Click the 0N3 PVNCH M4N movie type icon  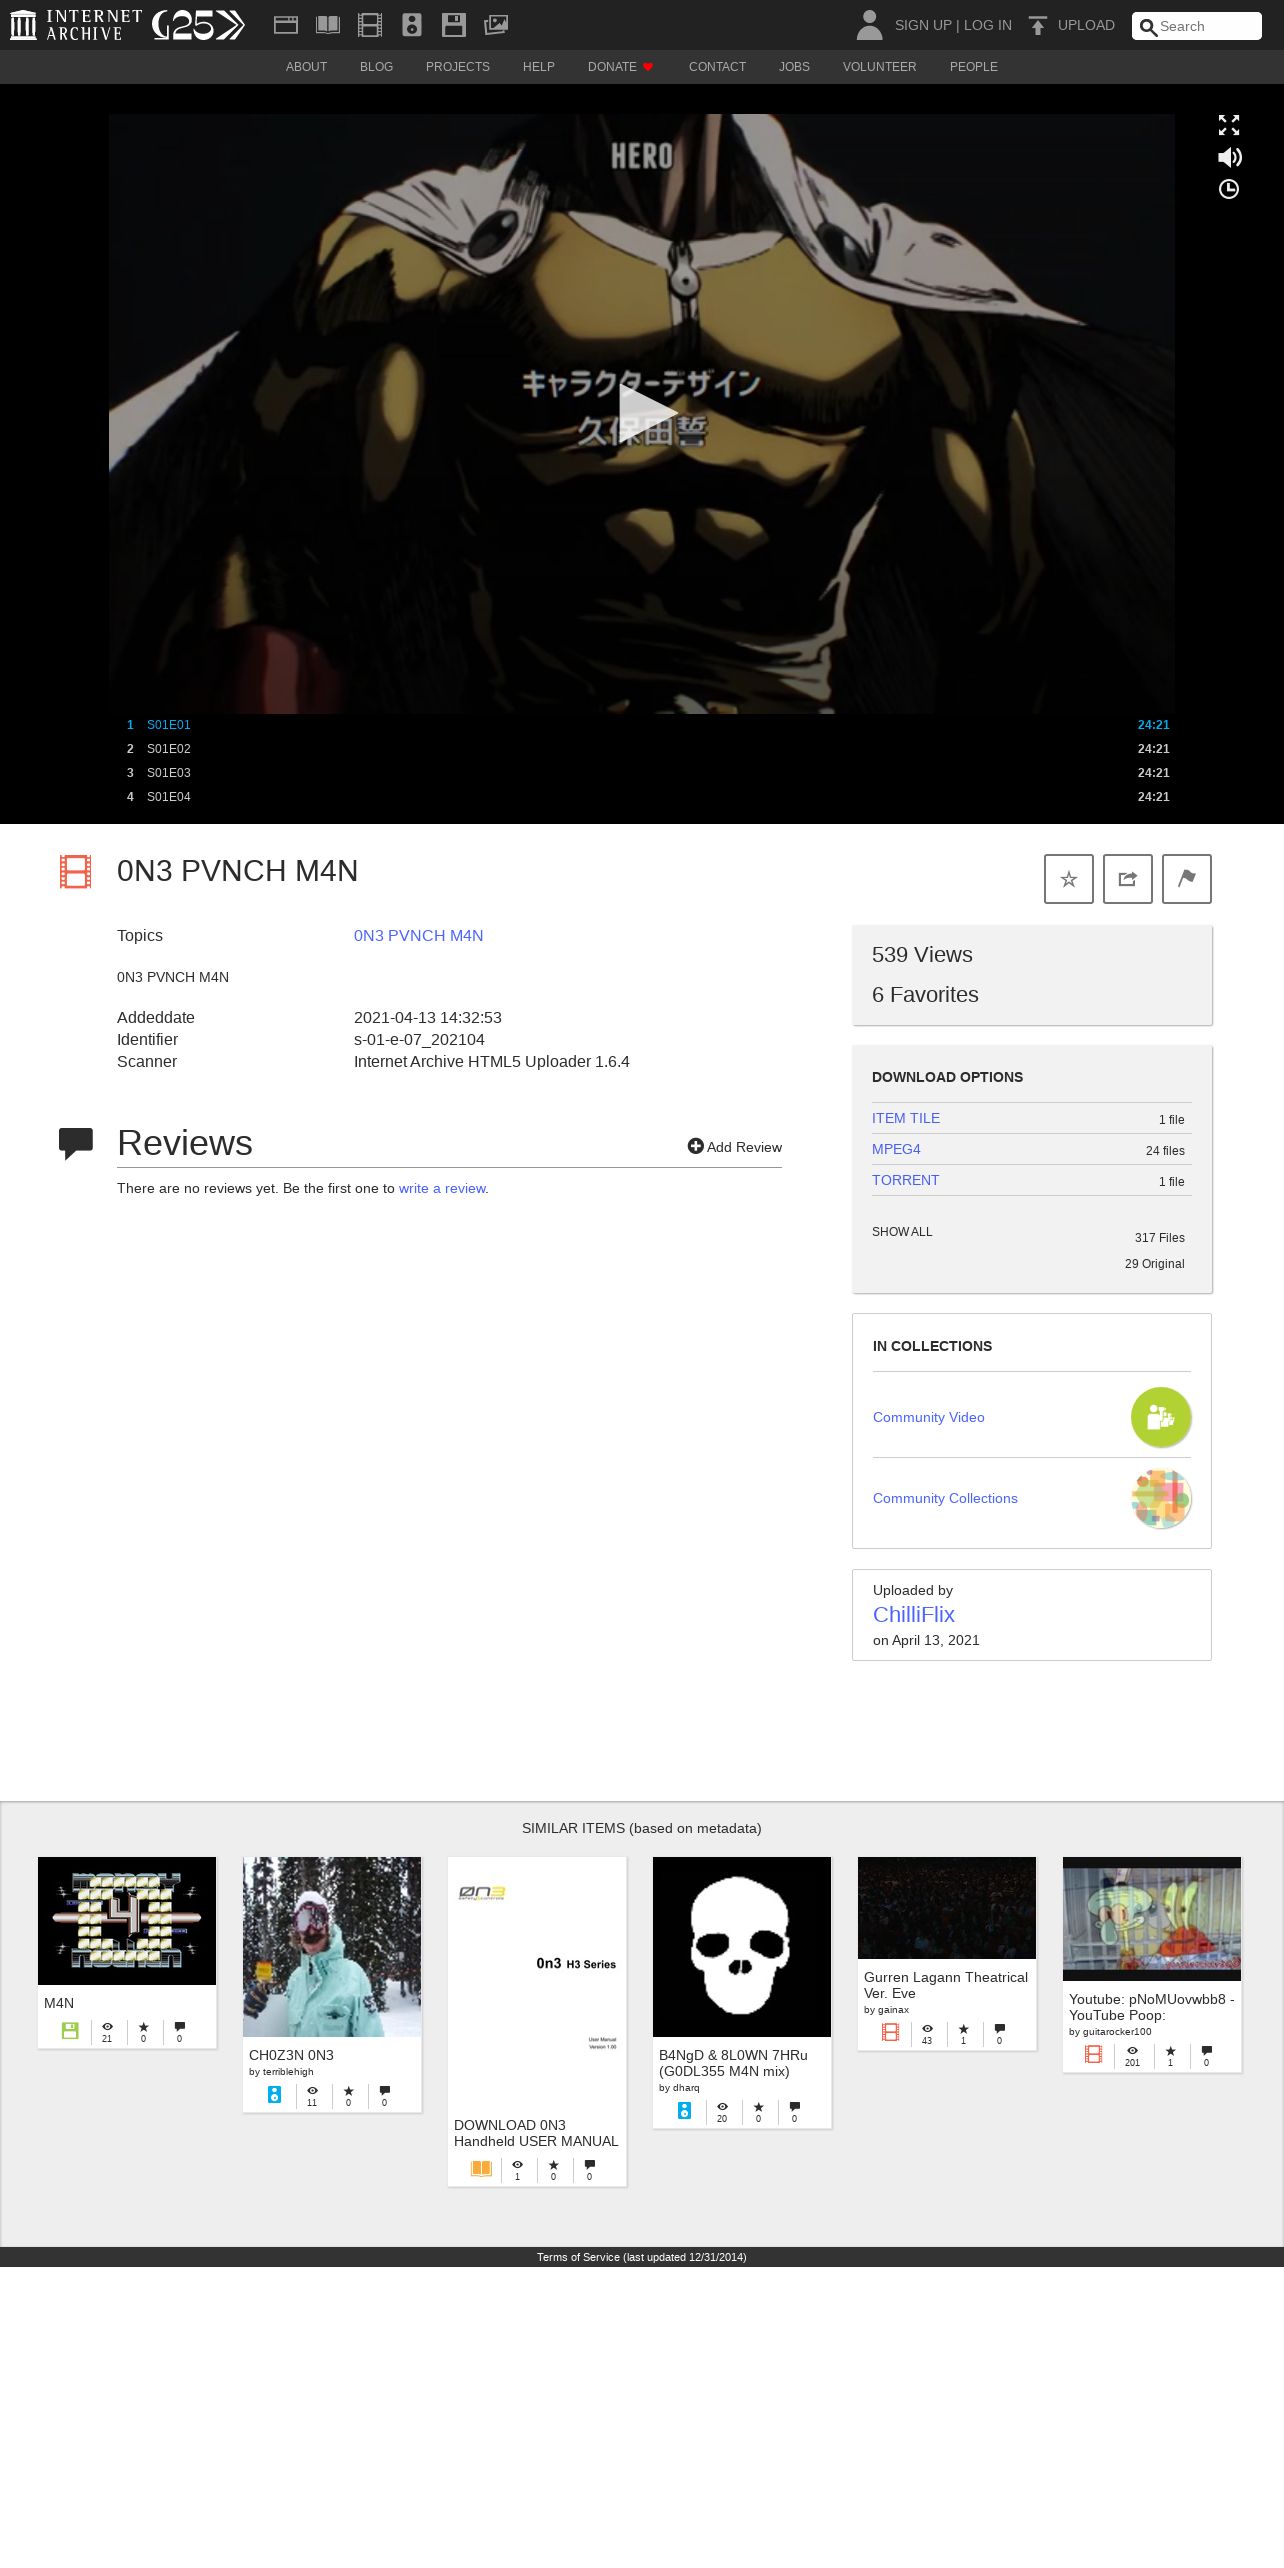pos(75,871)
